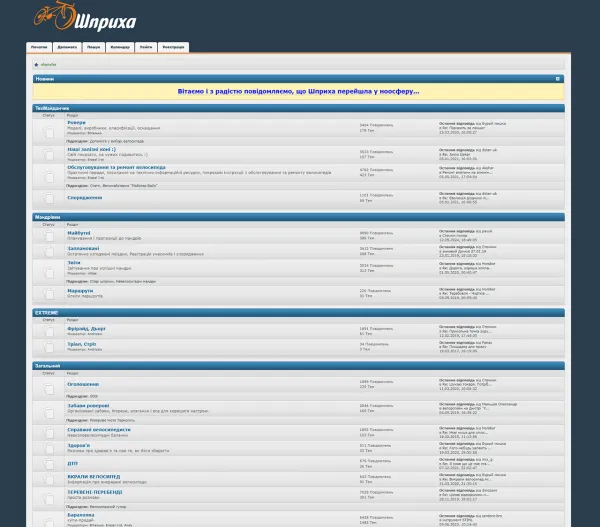
Task: Click the breadcrumb home icon beside shpryha
Action: (x=36, y=65)
